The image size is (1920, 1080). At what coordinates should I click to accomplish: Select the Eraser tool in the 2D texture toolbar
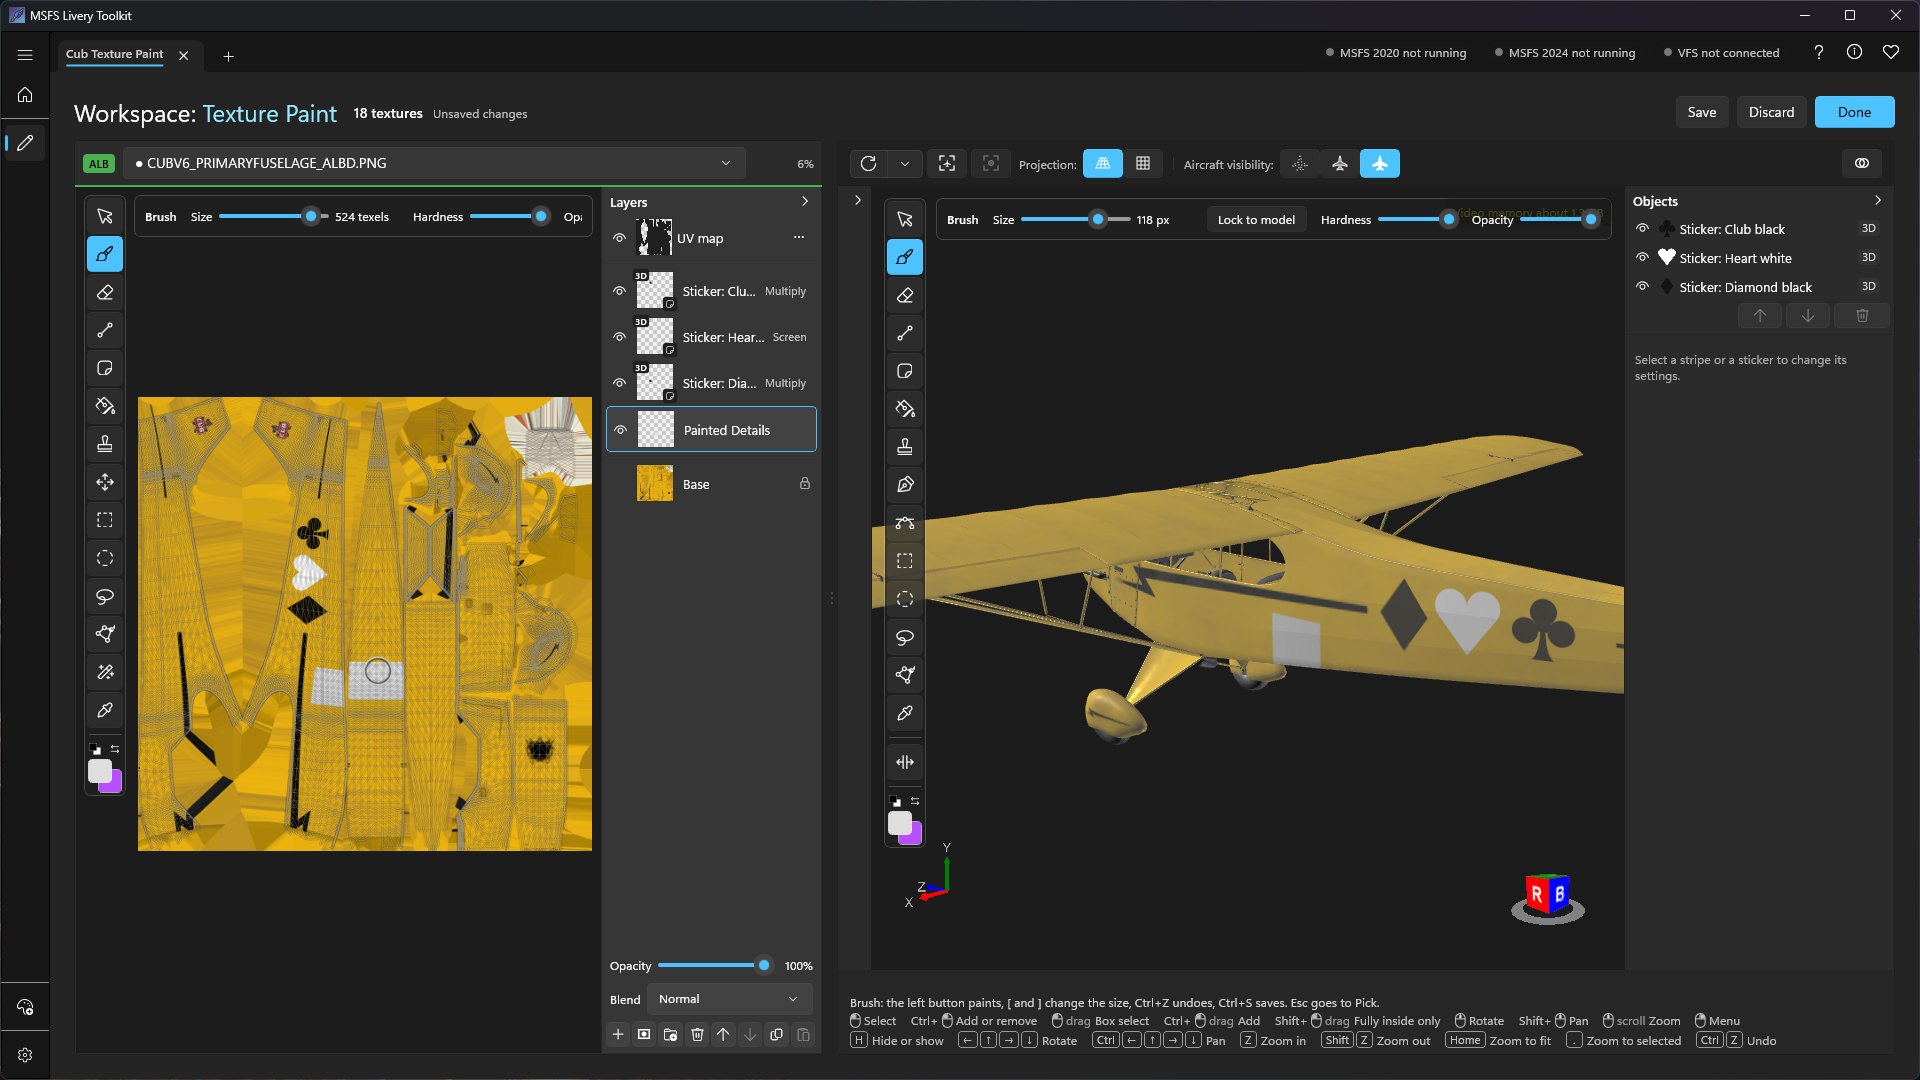[105, 293]
